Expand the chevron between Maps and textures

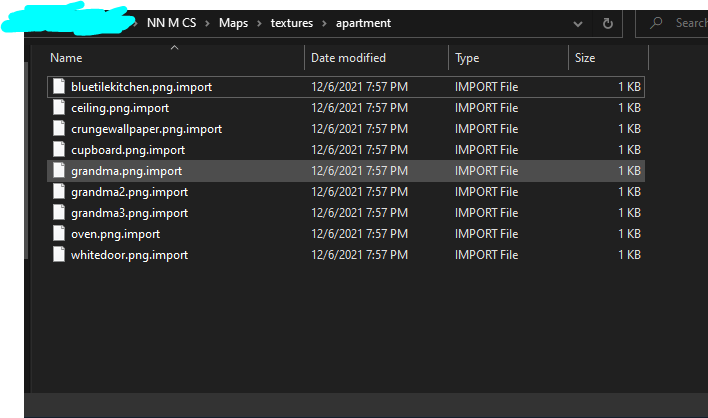click(x=259, y=23)
